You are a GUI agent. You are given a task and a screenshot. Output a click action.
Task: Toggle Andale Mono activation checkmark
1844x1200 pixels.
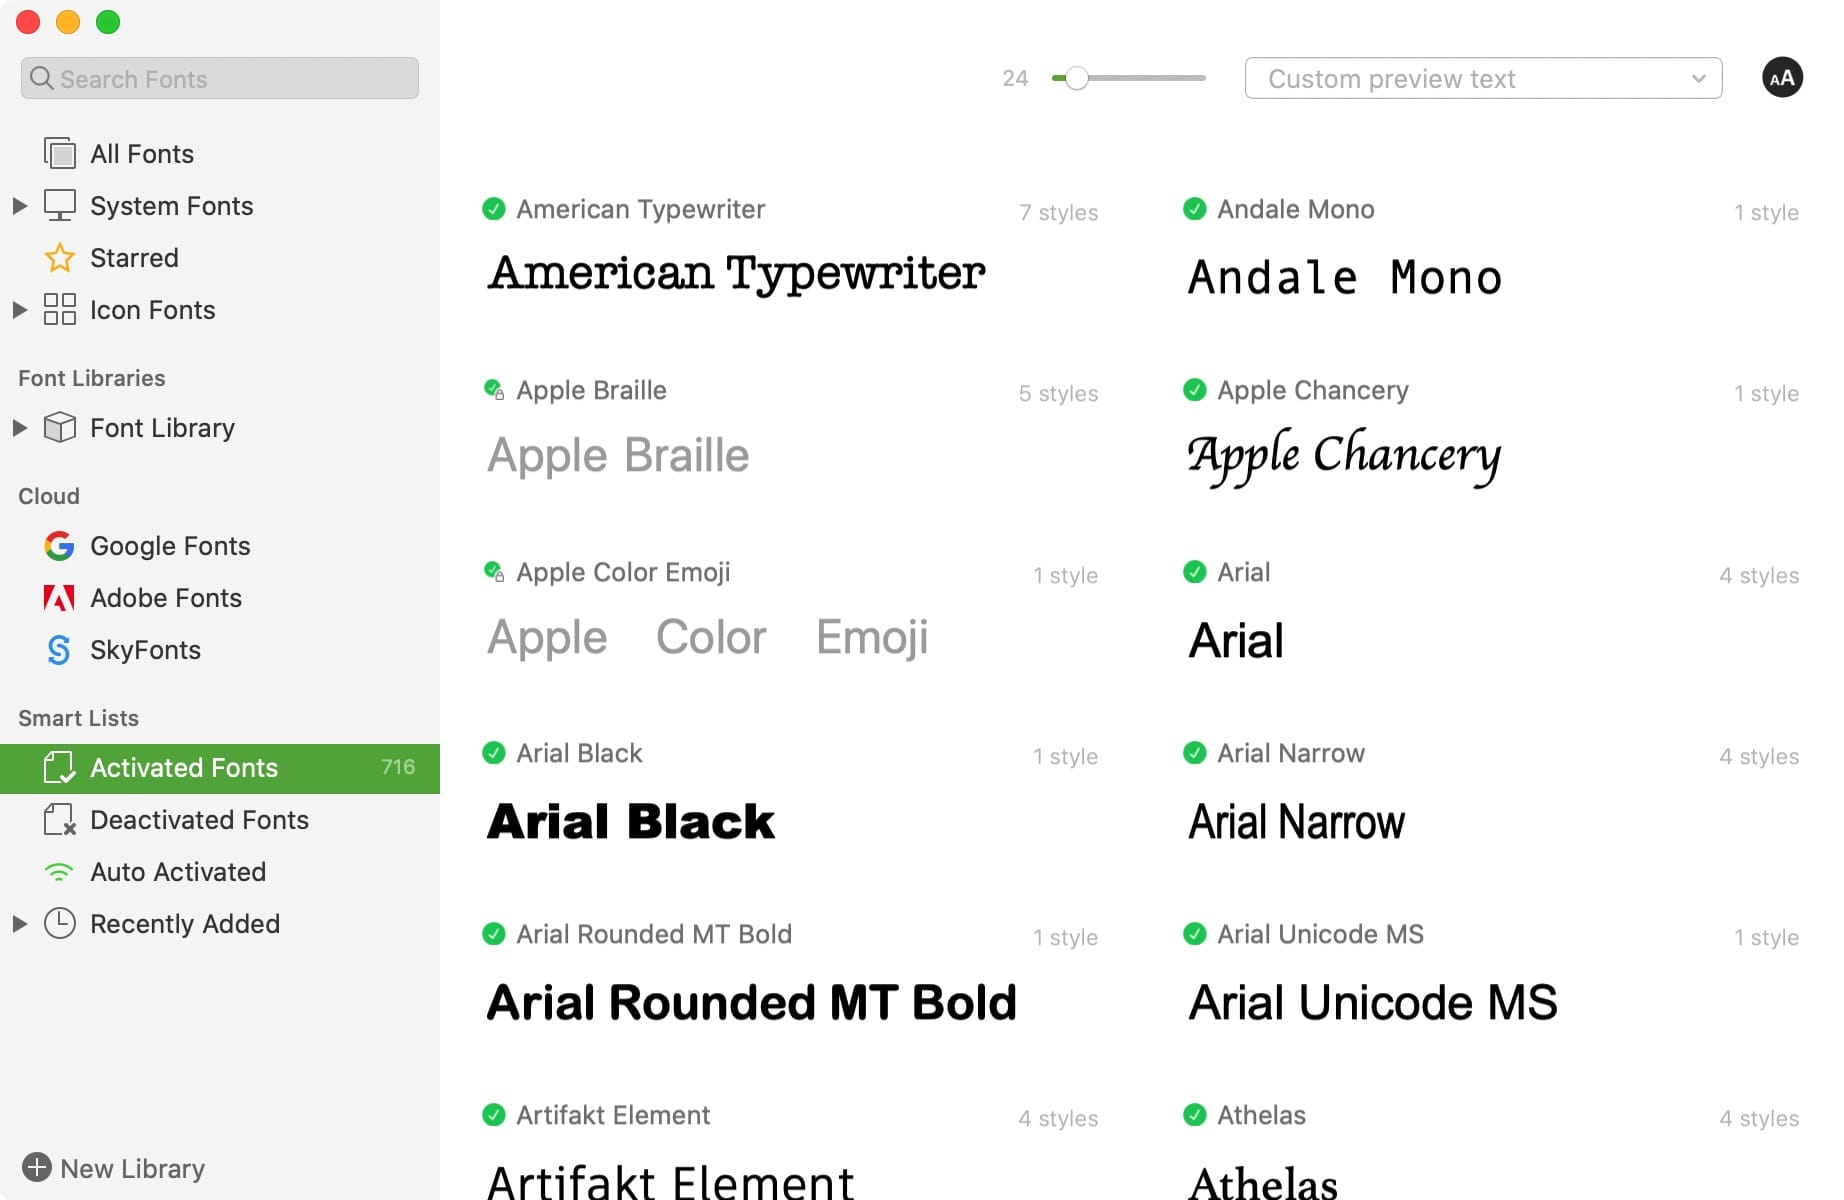pyautogui.click(x=1194, y=209)
